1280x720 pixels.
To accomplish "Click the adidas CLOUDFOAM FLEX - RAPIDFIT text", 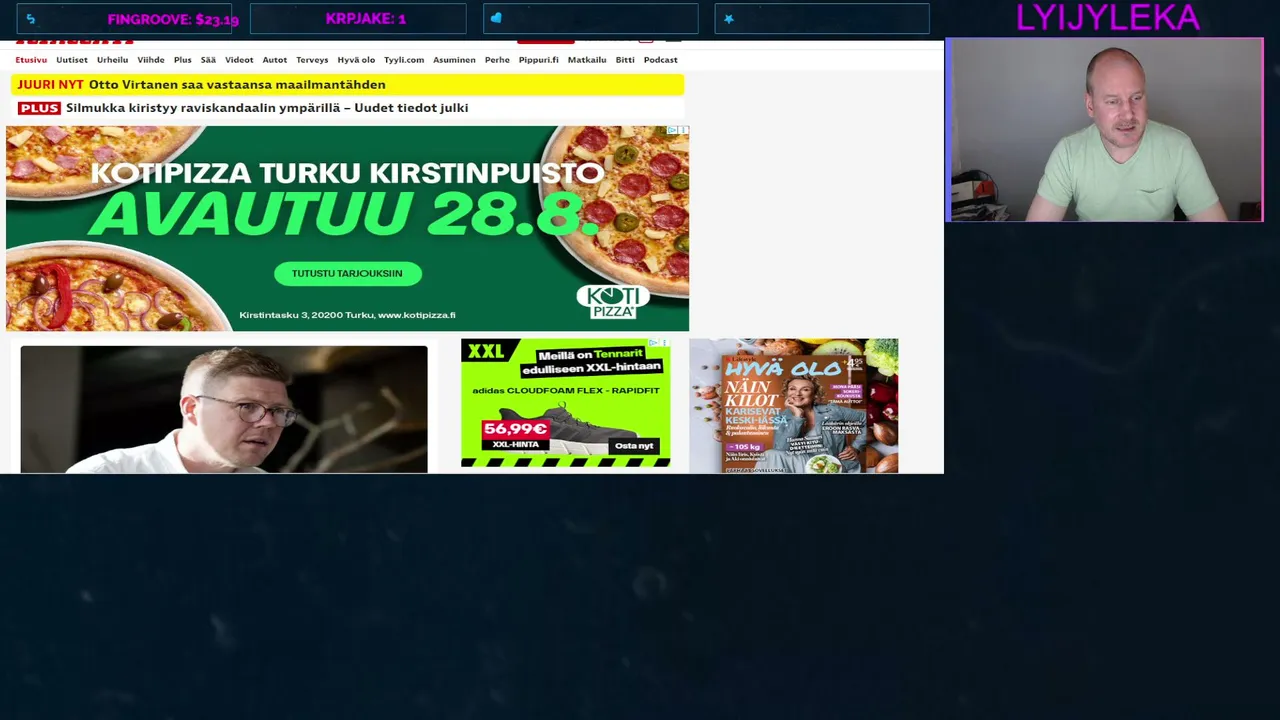I will click(x=566, y=391).
